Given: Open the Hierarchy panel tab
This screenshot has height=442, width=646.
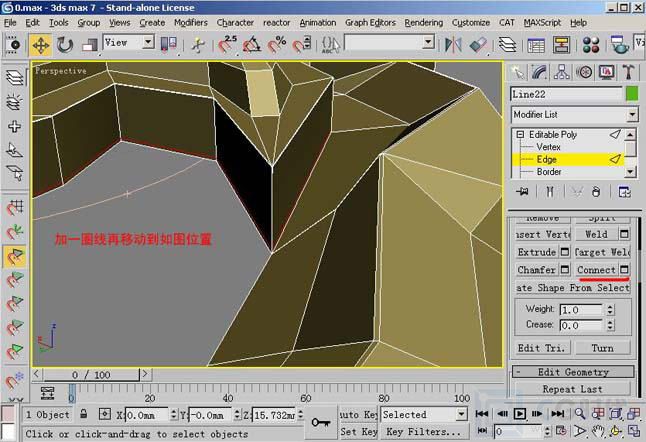Looking at the screenshot, I should 562,72.
